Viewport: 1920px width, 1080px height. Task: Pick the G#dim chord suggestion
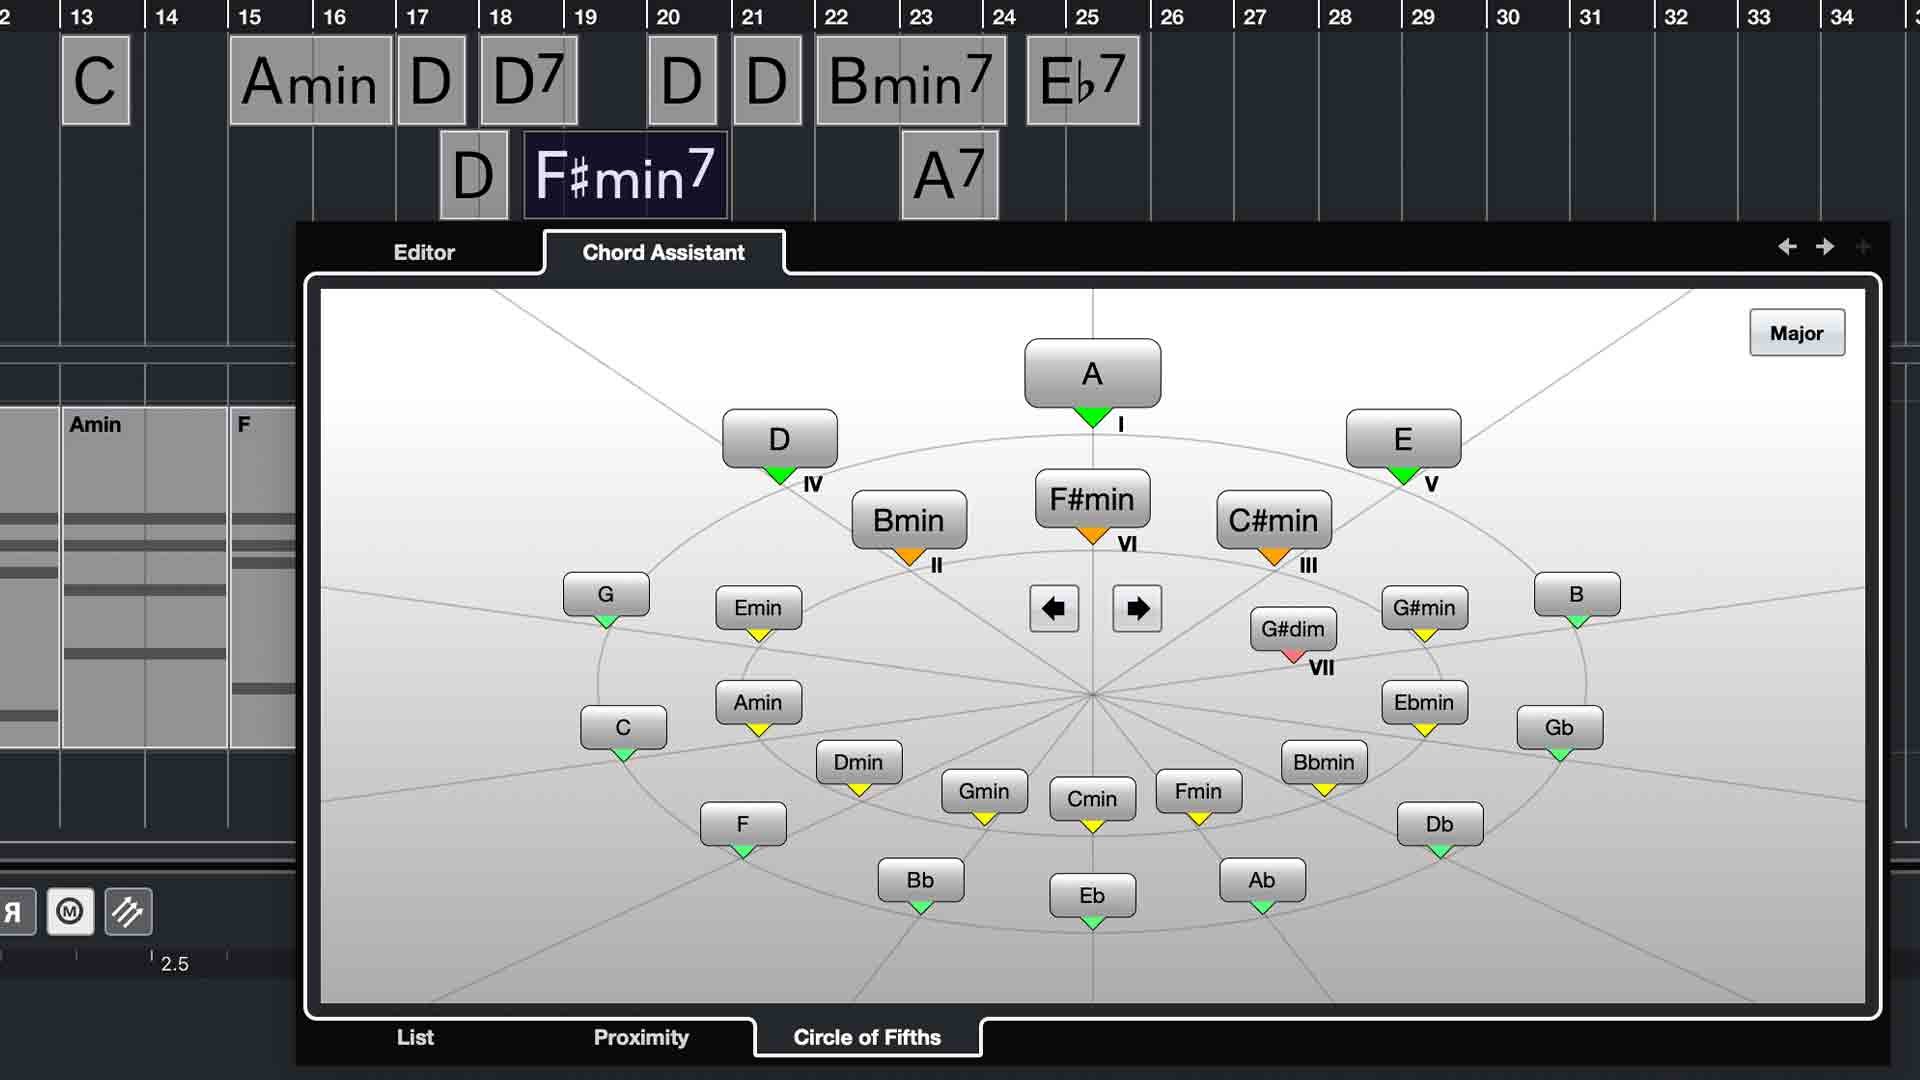point(1292,629)
